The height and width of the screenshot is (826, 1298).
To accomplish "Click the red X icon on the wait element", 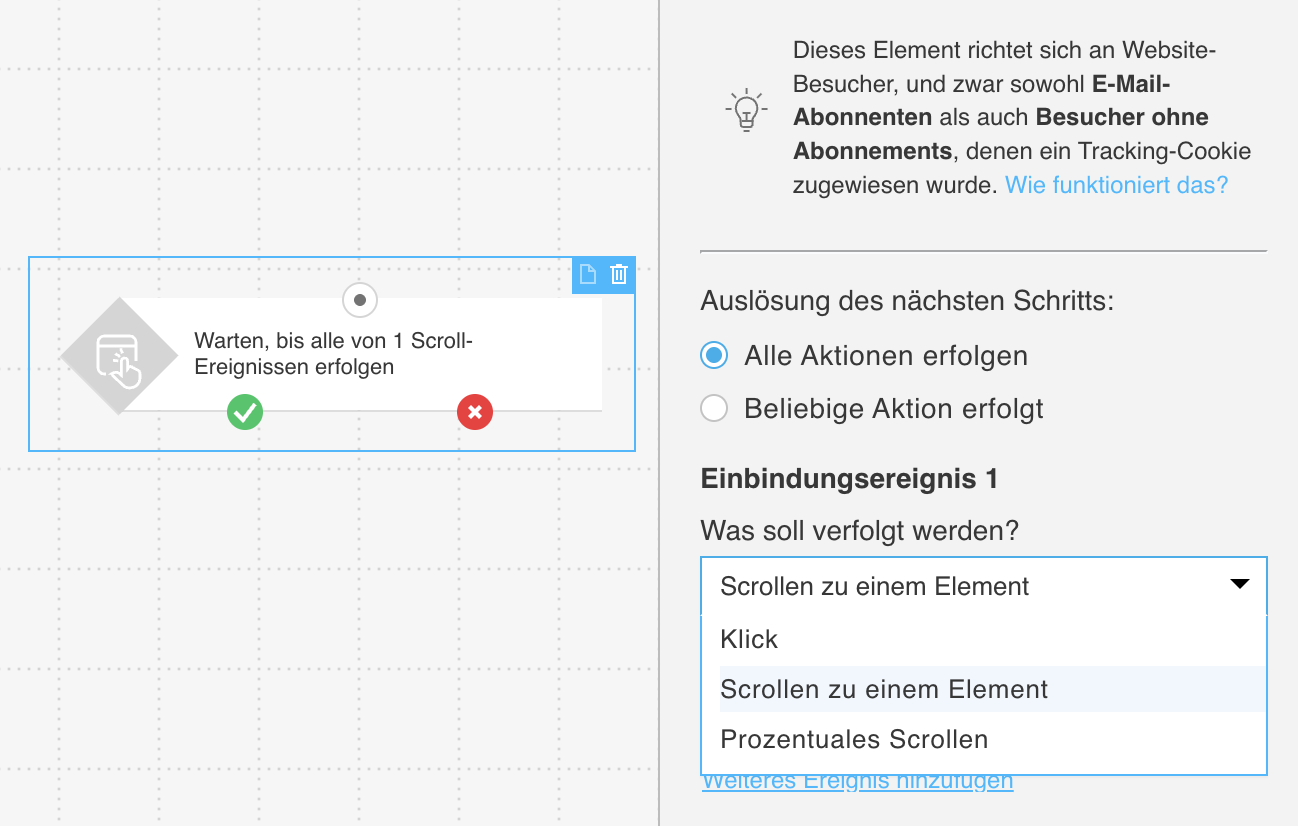I will tap(475, 412).
